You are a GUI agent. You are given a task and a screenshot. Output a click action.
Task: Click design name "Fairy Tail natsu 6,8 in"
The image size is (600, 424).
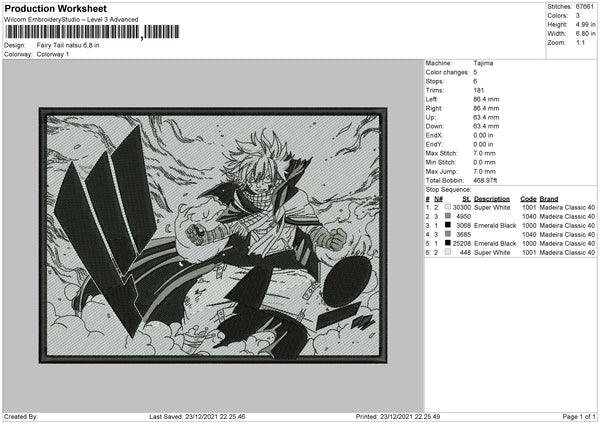tap(68, 45)
